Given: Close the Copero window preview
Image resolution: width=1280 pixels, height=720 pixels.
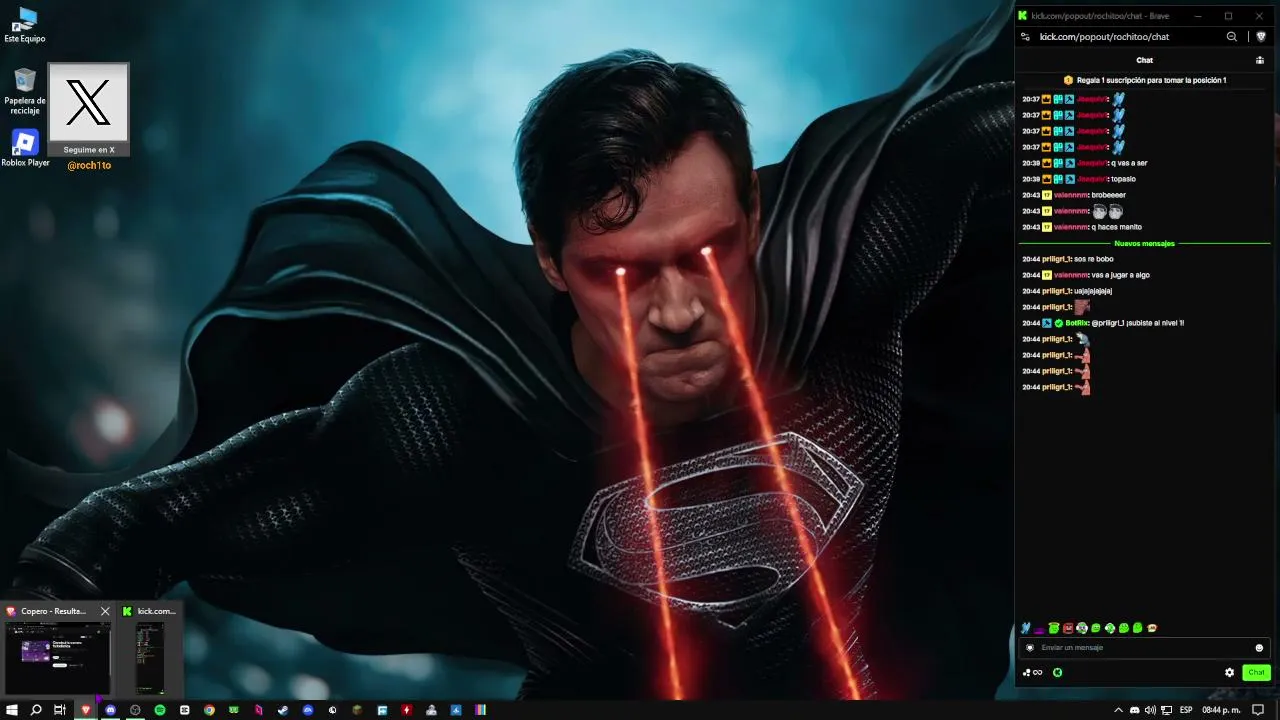Looking at the screenshot, I should 105,611.
